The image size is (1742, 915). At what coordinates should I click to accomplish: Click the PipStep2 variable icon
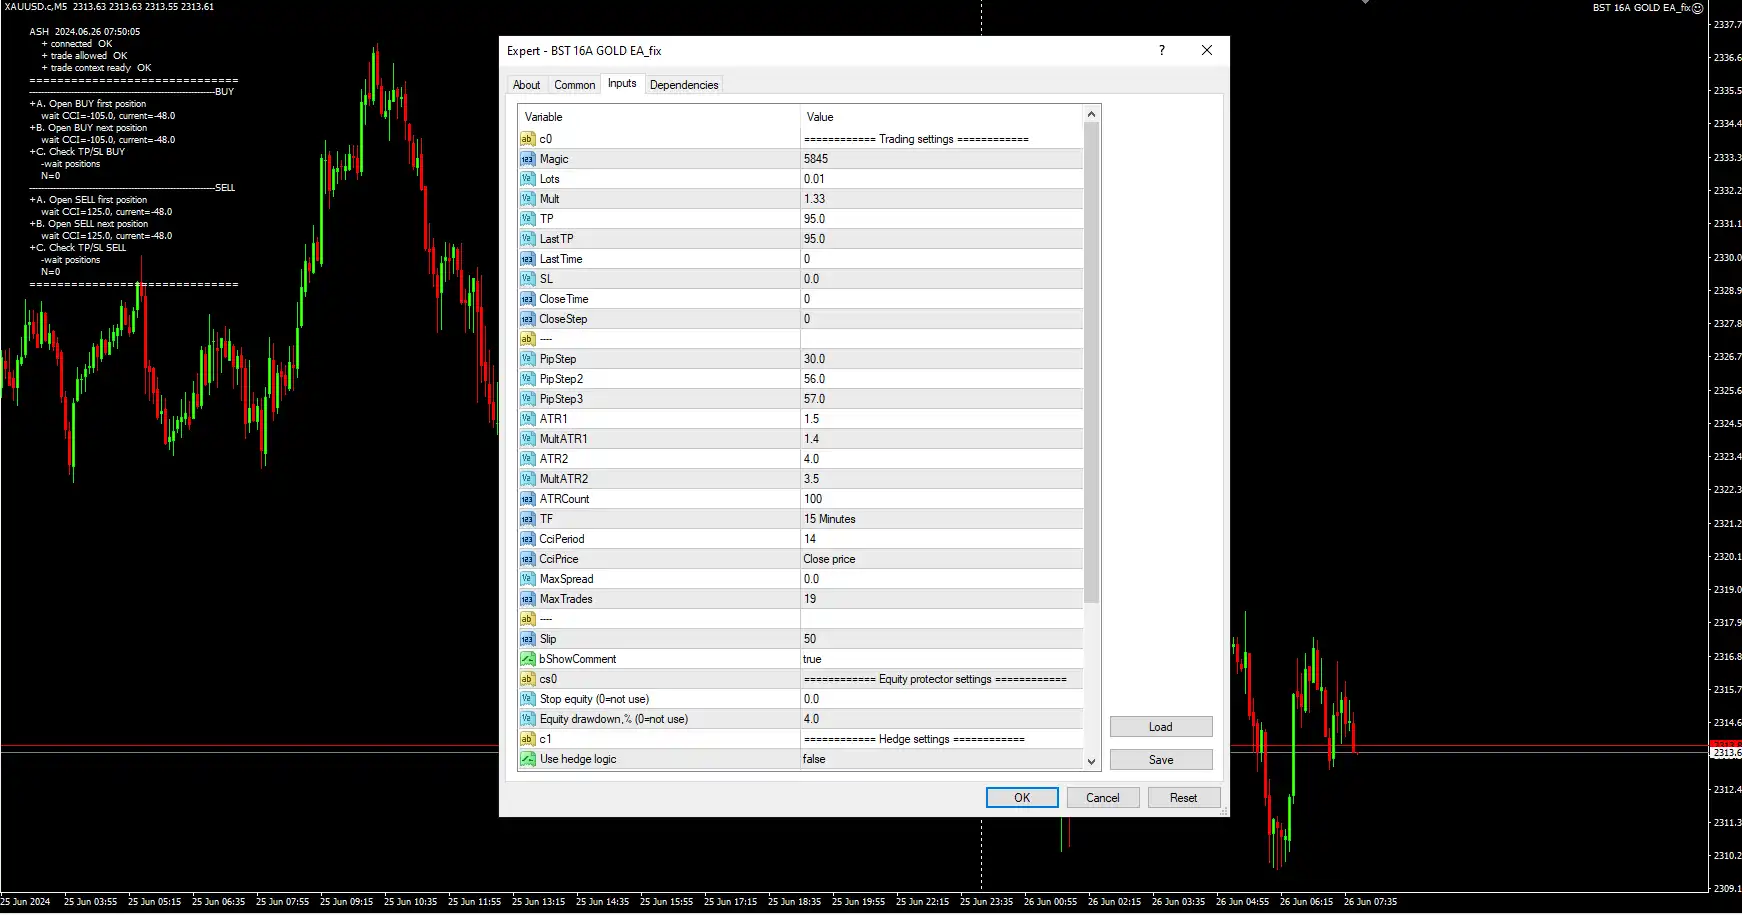pos(527,379)
